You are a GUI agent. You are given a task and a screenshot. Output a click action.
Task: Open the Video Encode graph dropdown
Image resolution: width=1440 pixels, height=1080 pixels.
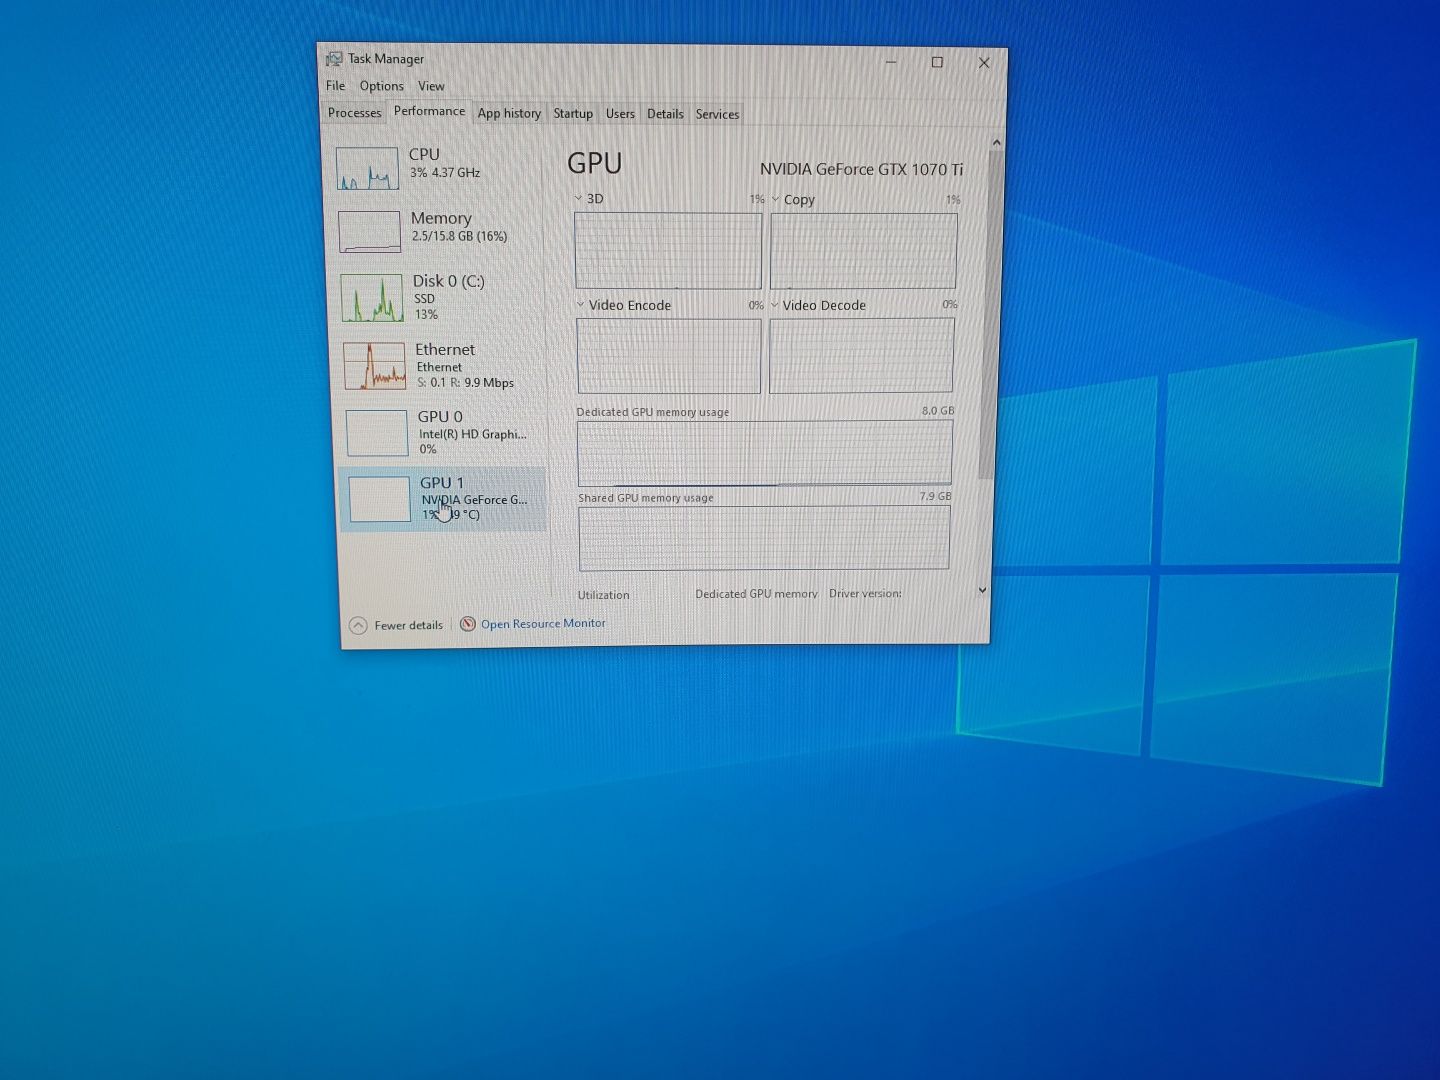tap(580, 304)
